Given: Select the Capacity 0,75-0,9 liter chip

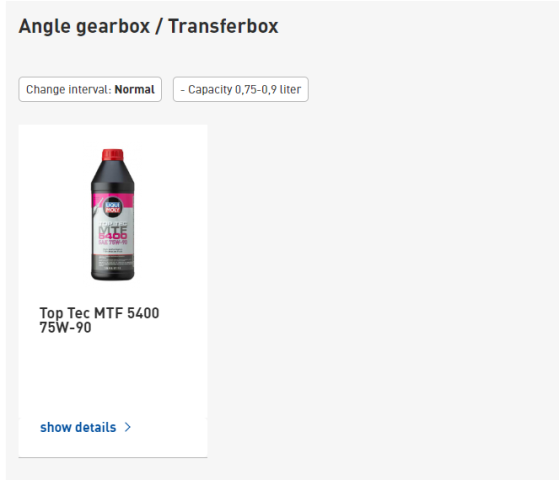Looking at the screenshot, I should click(241, 89).
